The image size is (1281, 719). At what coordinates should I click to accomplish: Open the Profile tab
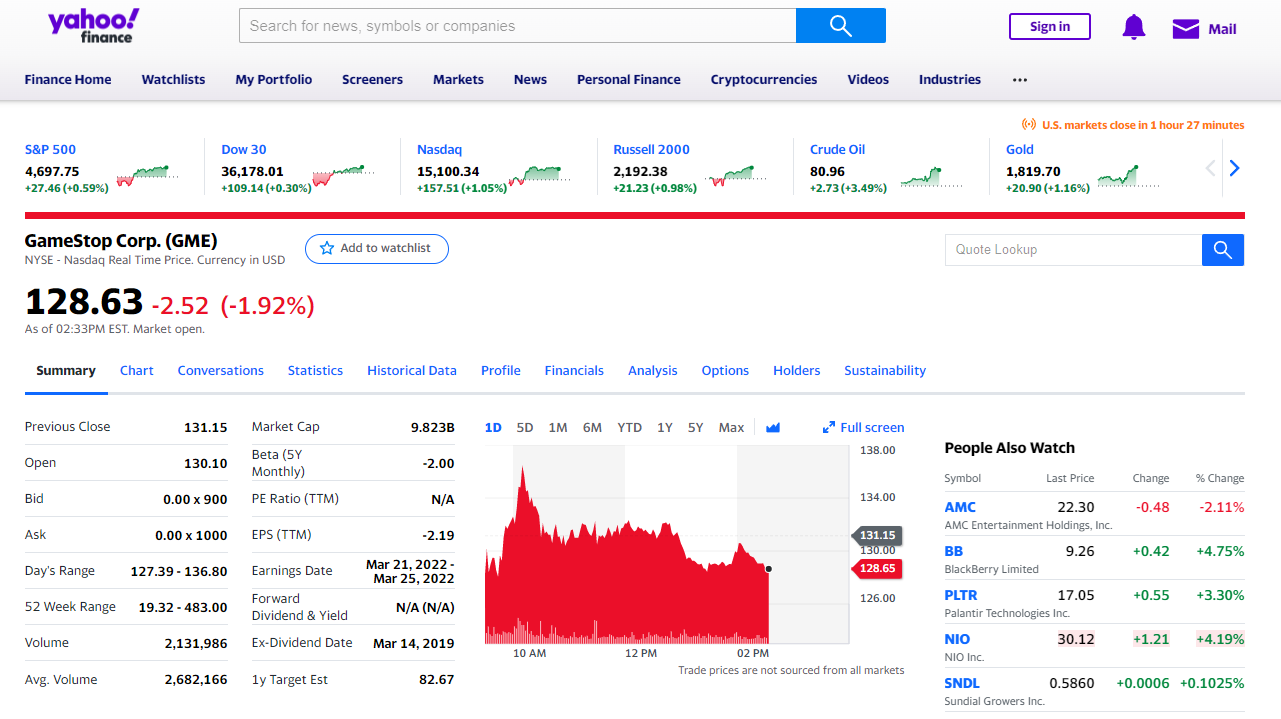[x=501, y=371]
